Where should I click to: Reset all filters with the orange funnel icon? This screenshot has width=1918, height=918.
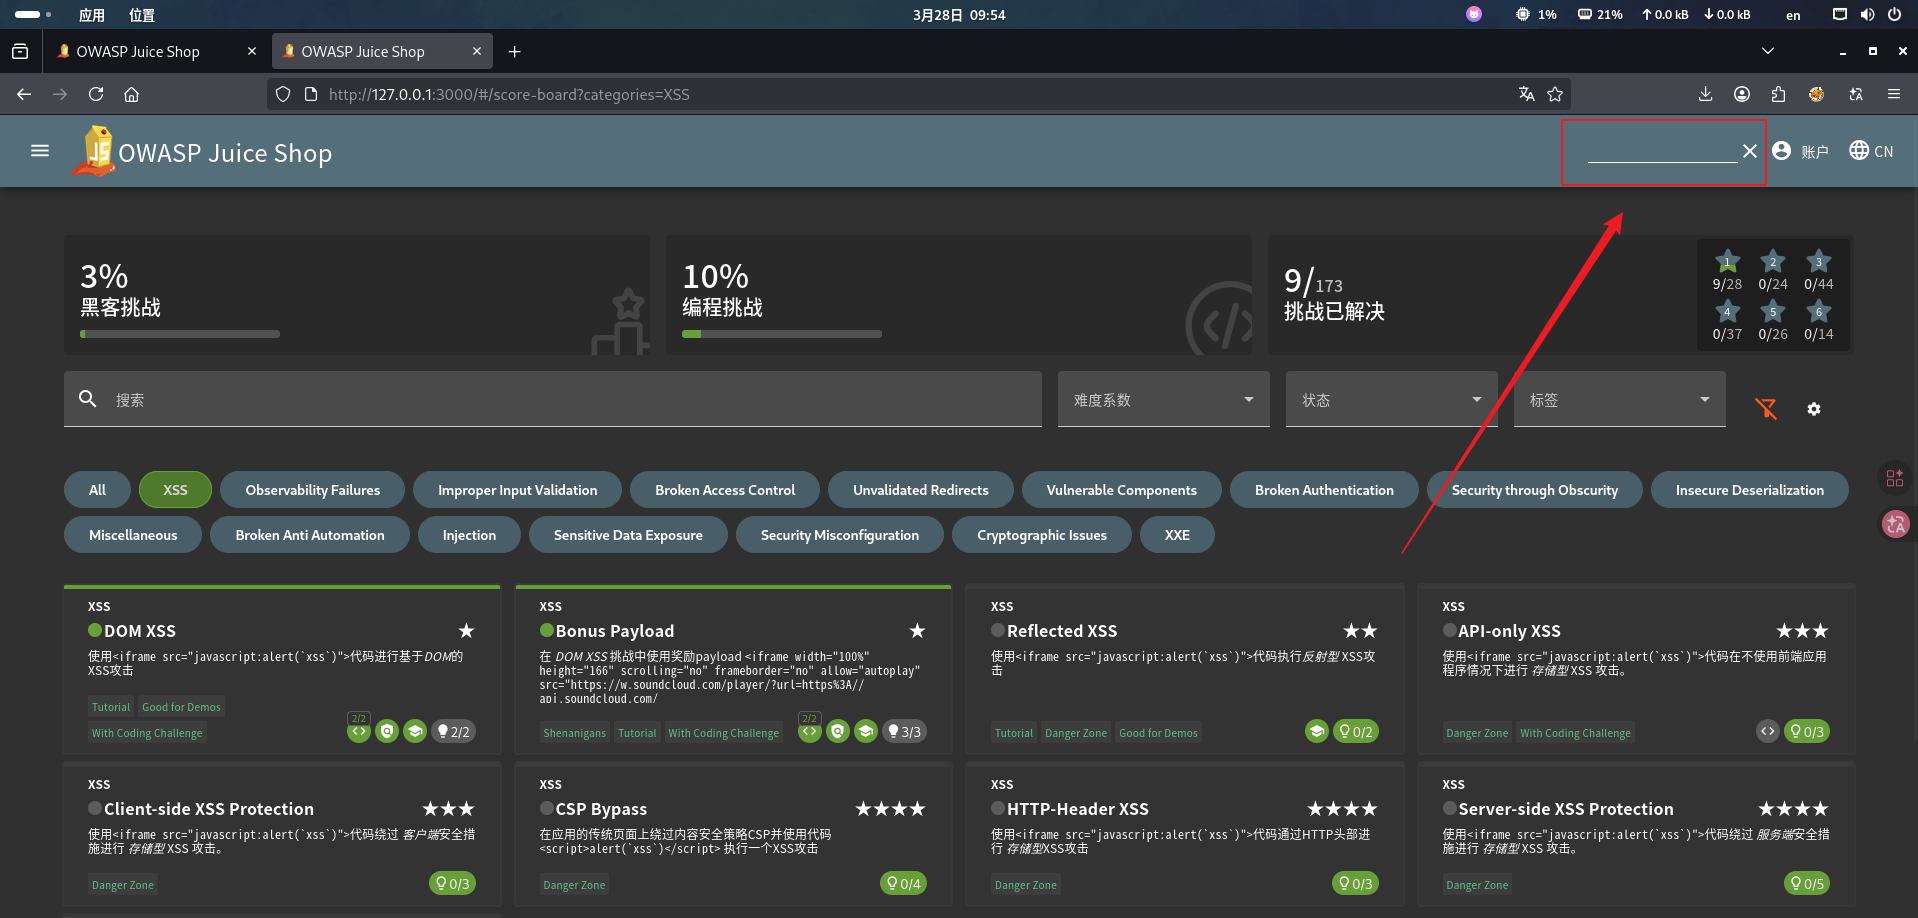click(1766, 408)
